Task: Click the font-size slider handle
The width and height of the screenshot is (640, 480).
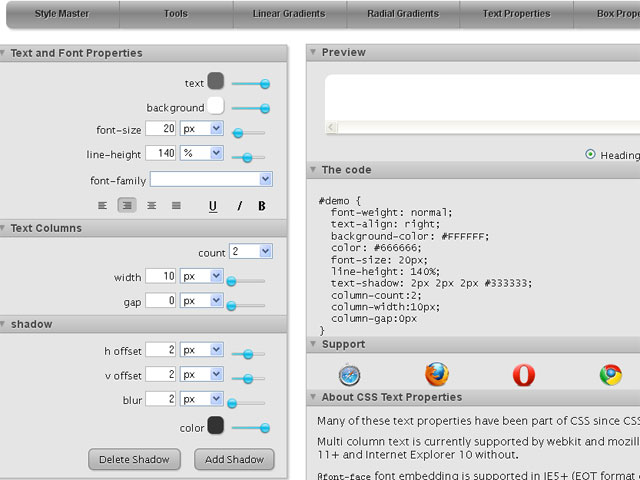Action: point(238,133)
